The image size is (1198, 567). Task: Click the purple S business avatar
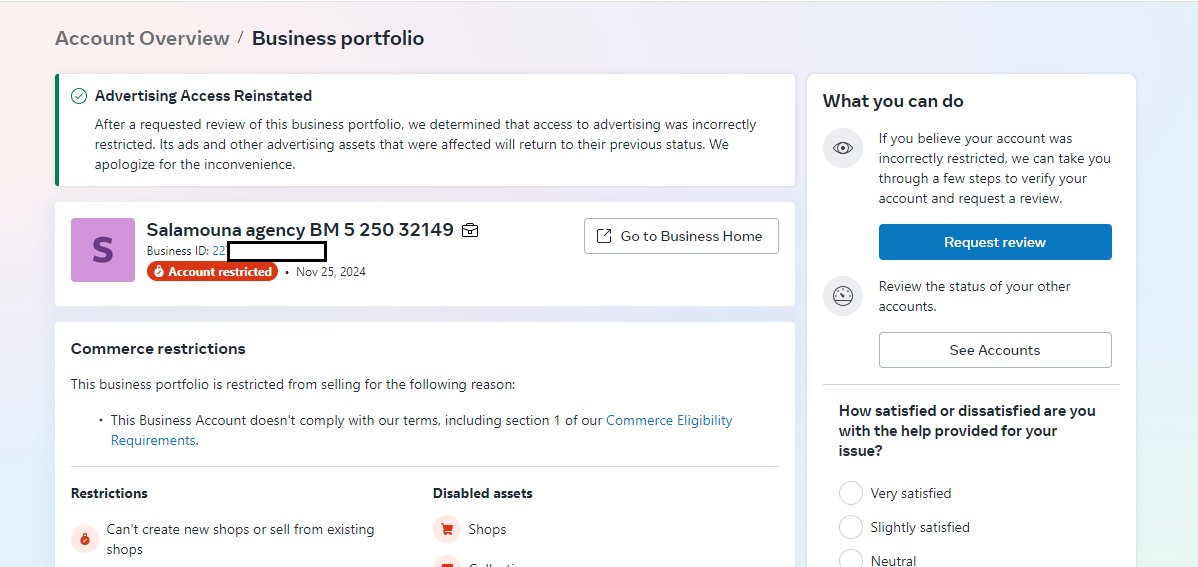click(x=103, y=250)
